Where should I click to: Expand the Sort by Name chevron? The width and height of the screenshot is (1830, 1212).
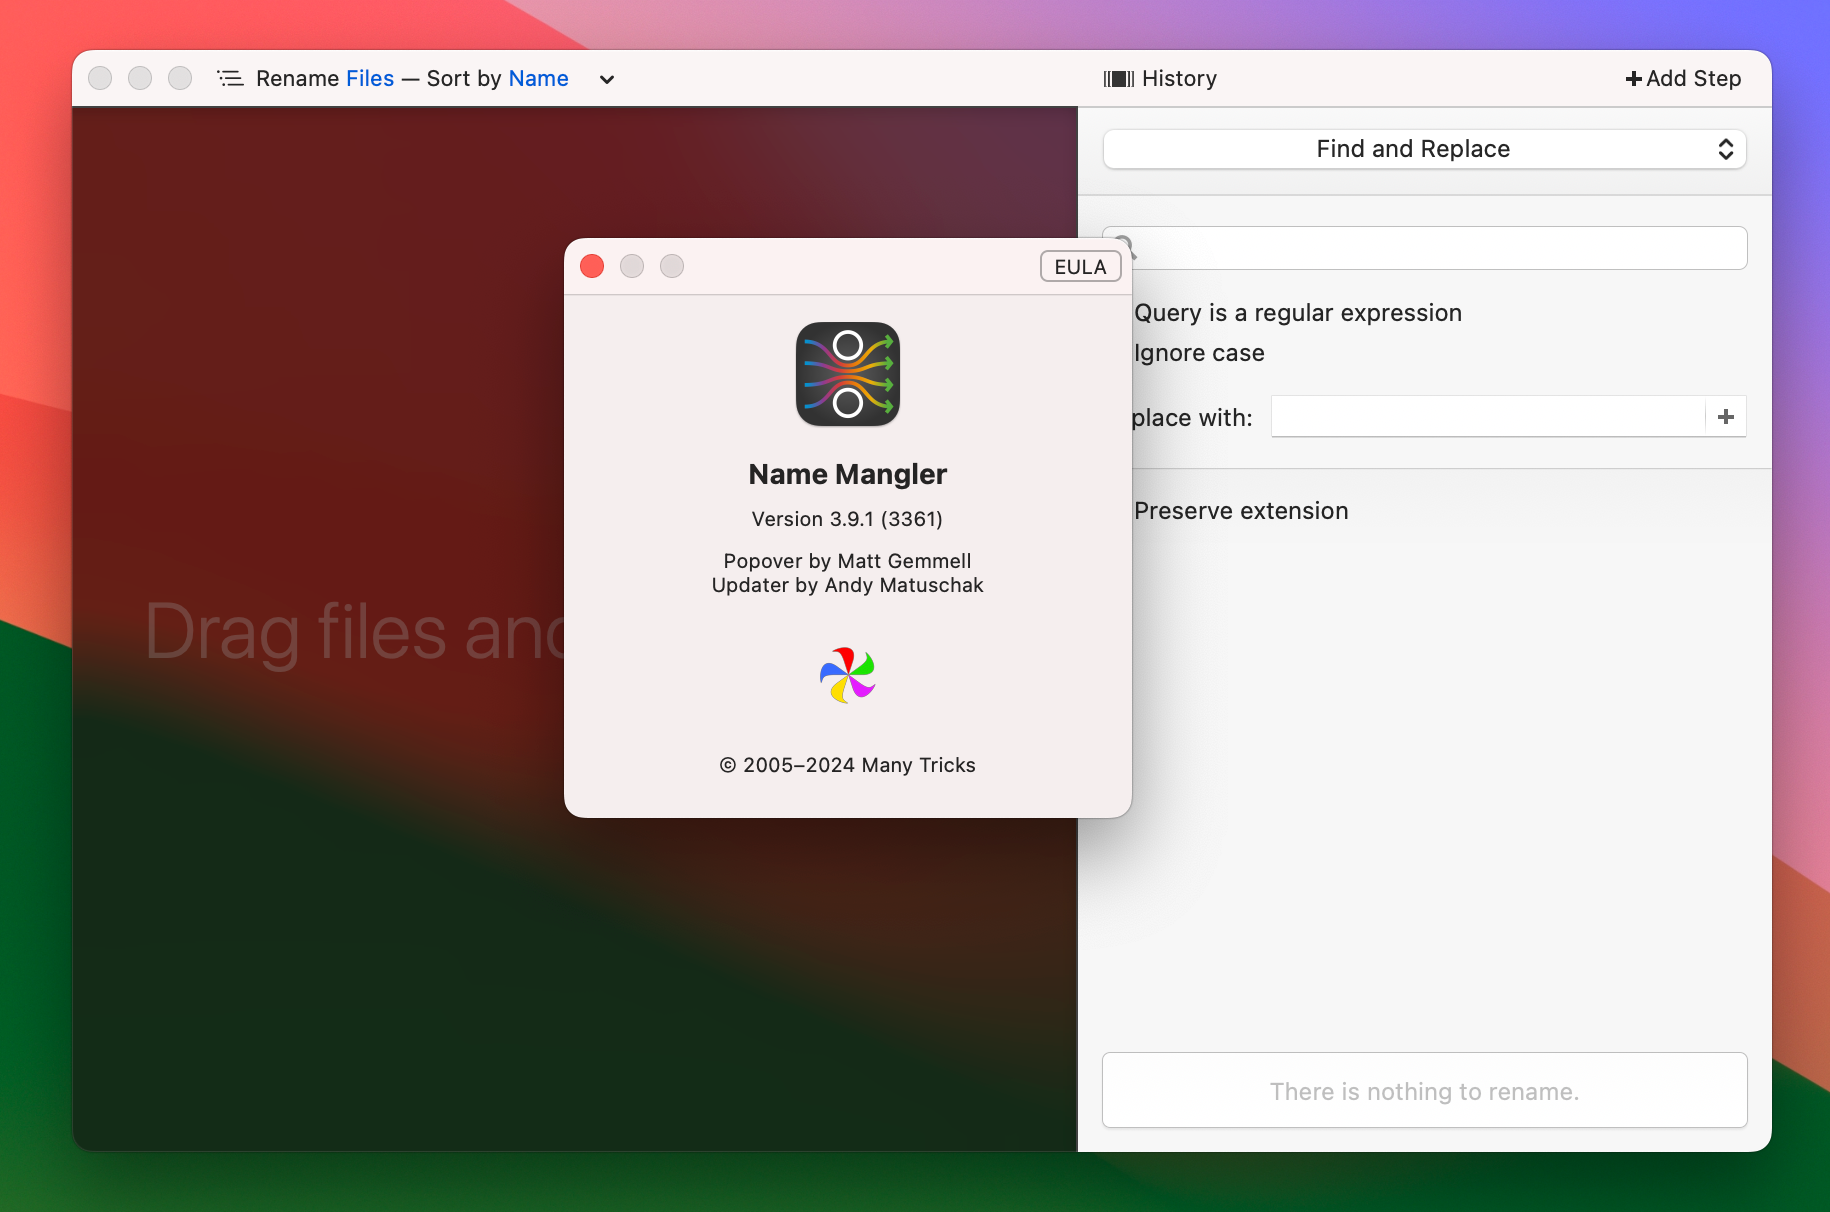point(606,79)
